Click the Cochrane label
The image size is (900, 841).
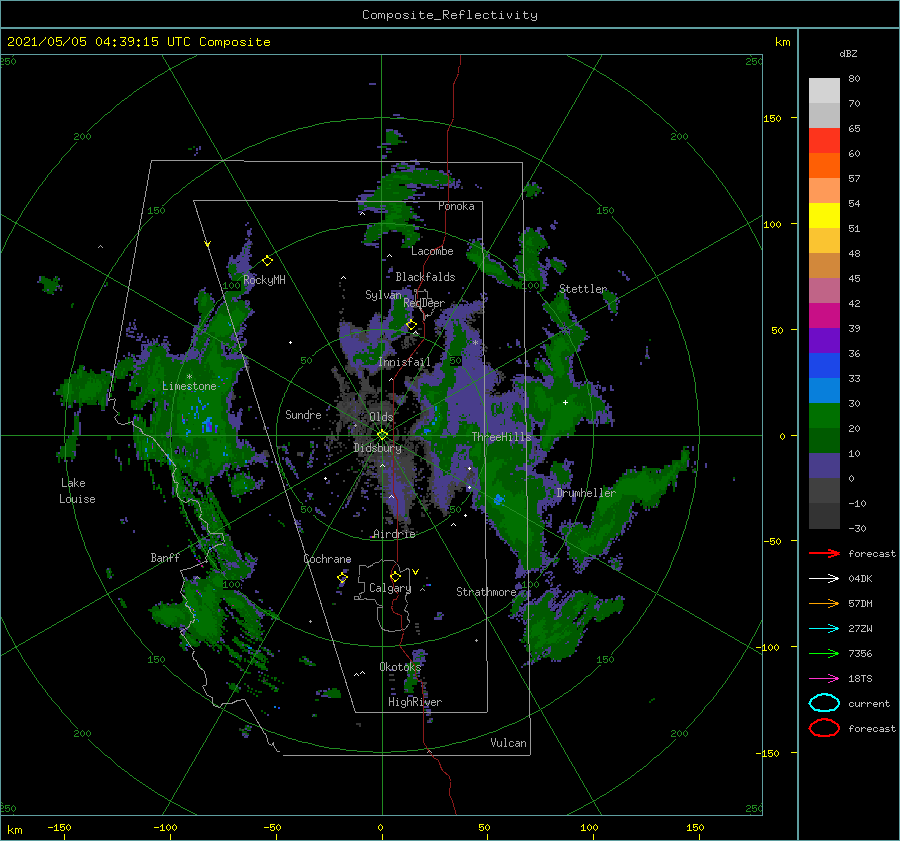327,559
